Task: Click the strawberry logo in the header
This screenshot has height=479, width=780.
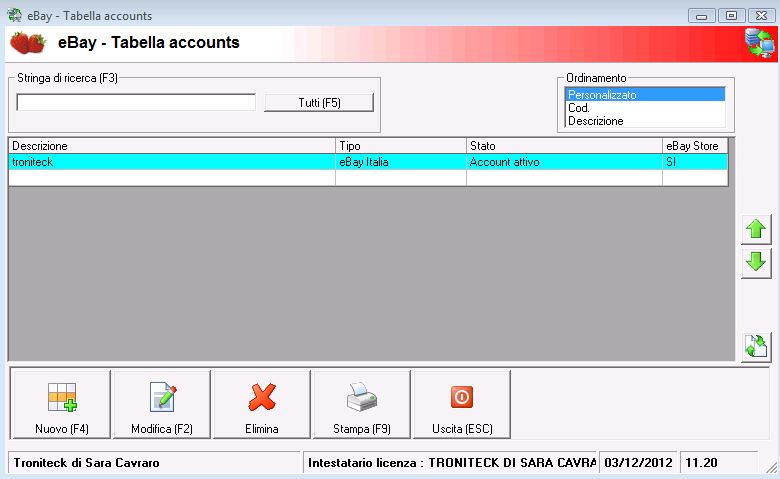Action: [28, 43]
